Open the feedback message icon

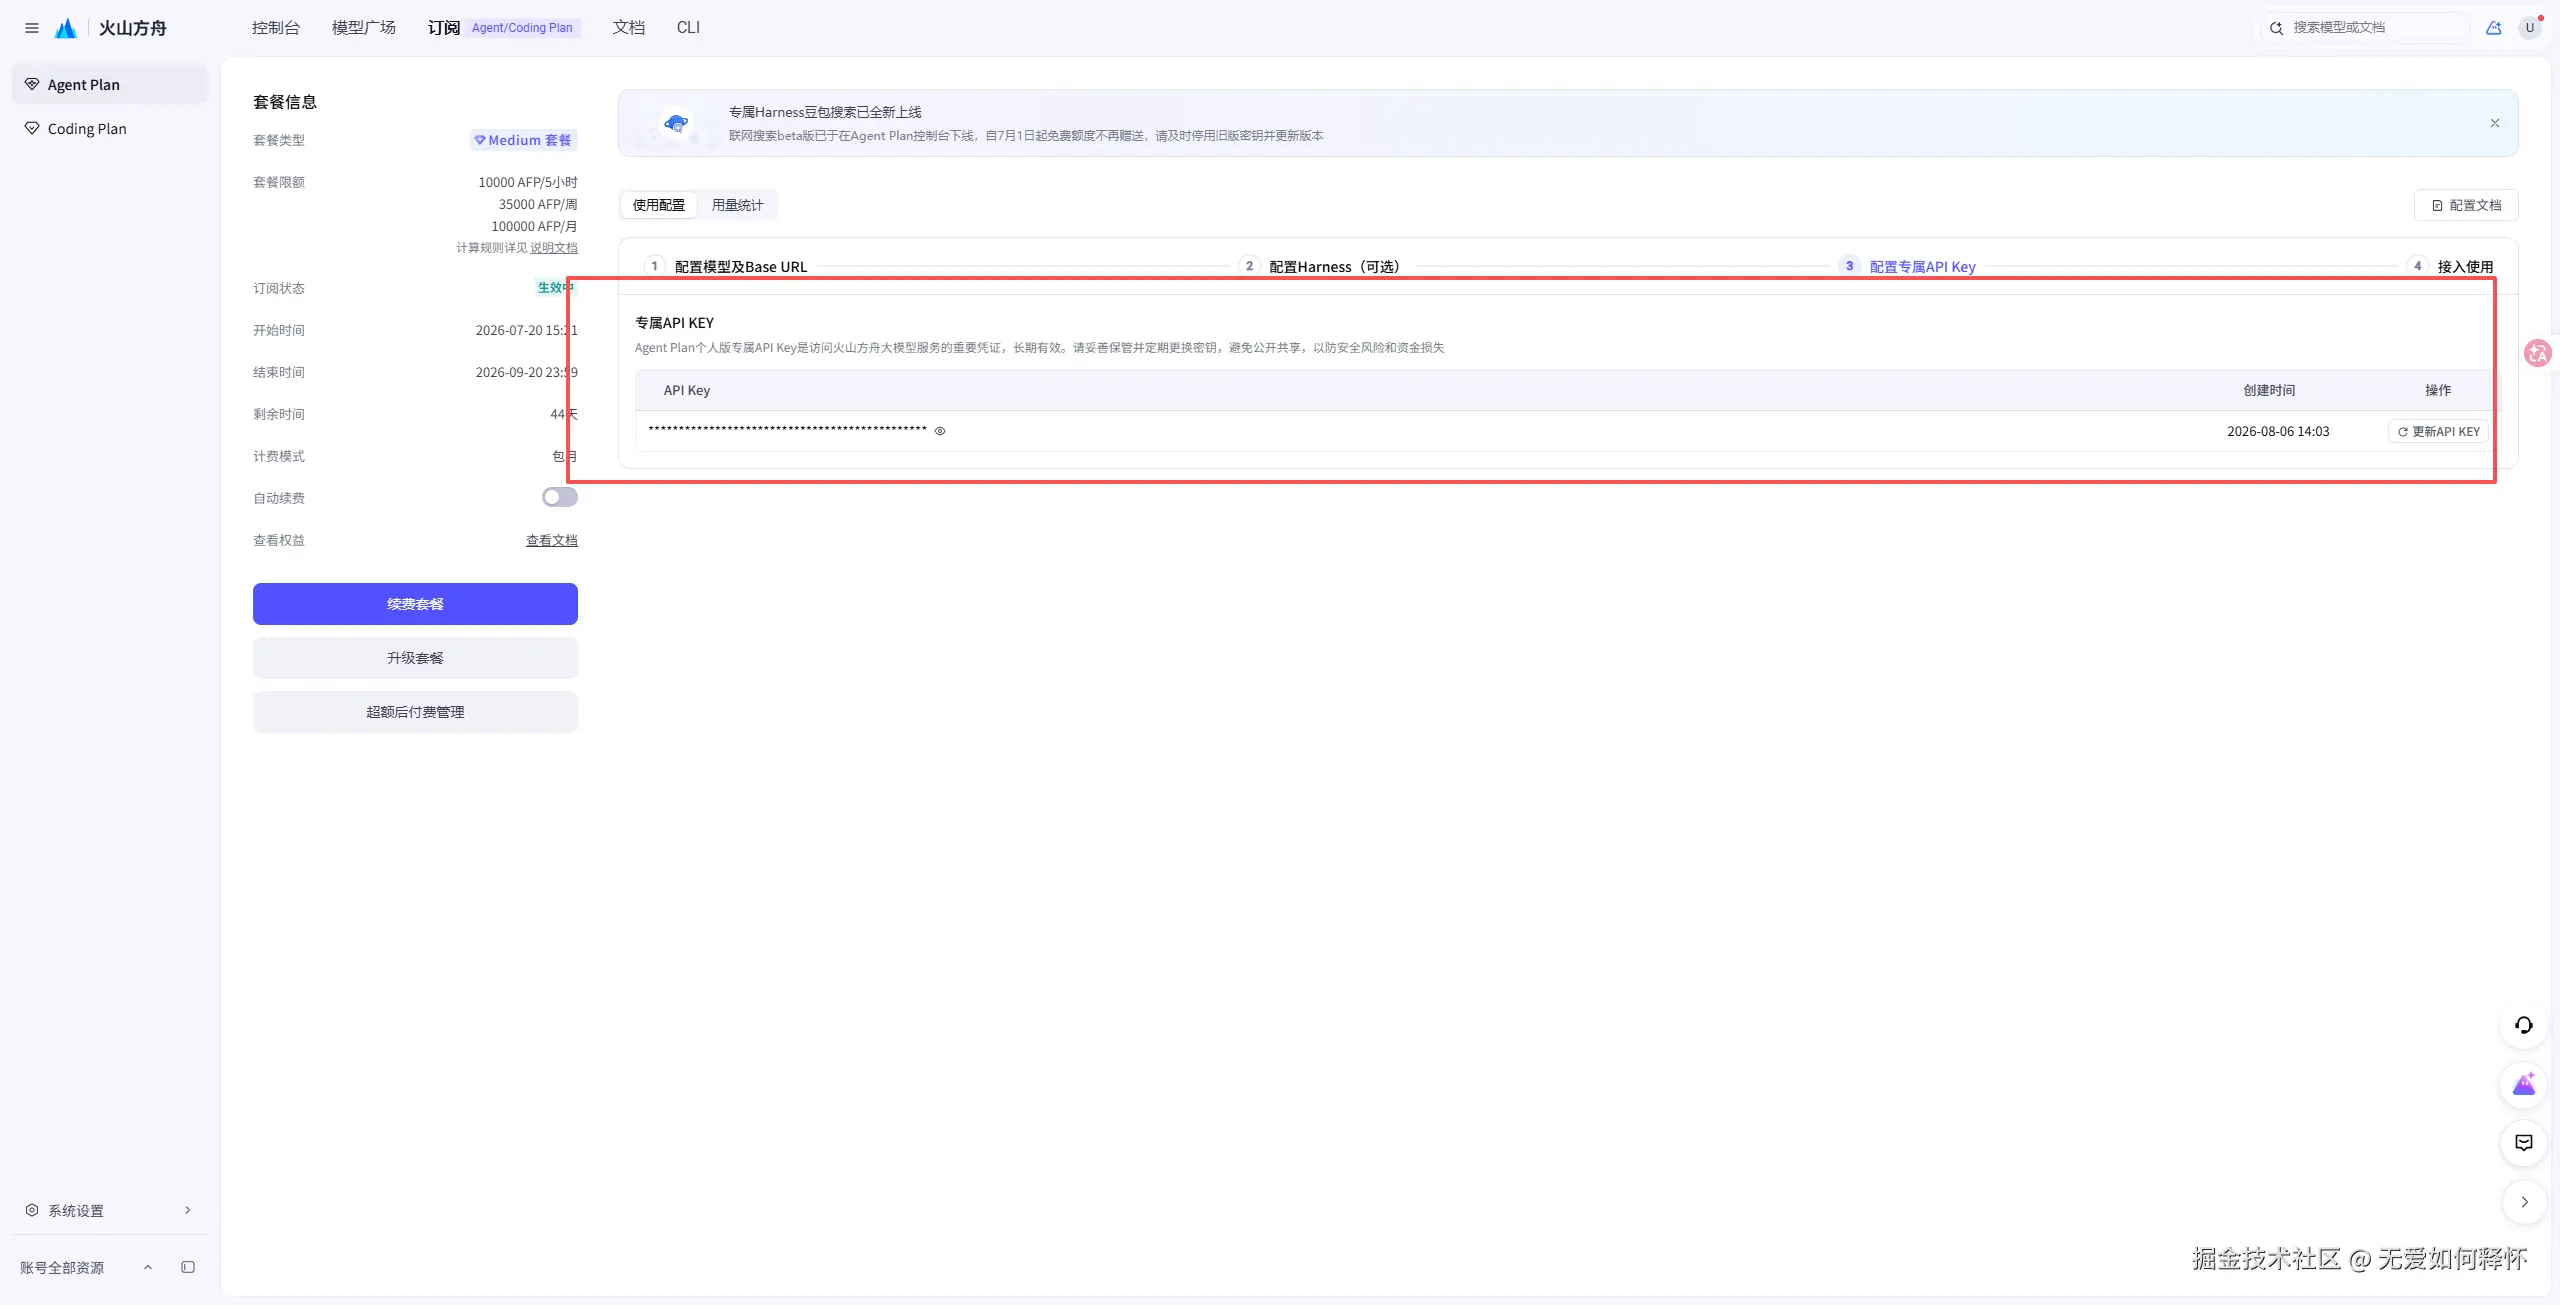tap(2524, 1143)
